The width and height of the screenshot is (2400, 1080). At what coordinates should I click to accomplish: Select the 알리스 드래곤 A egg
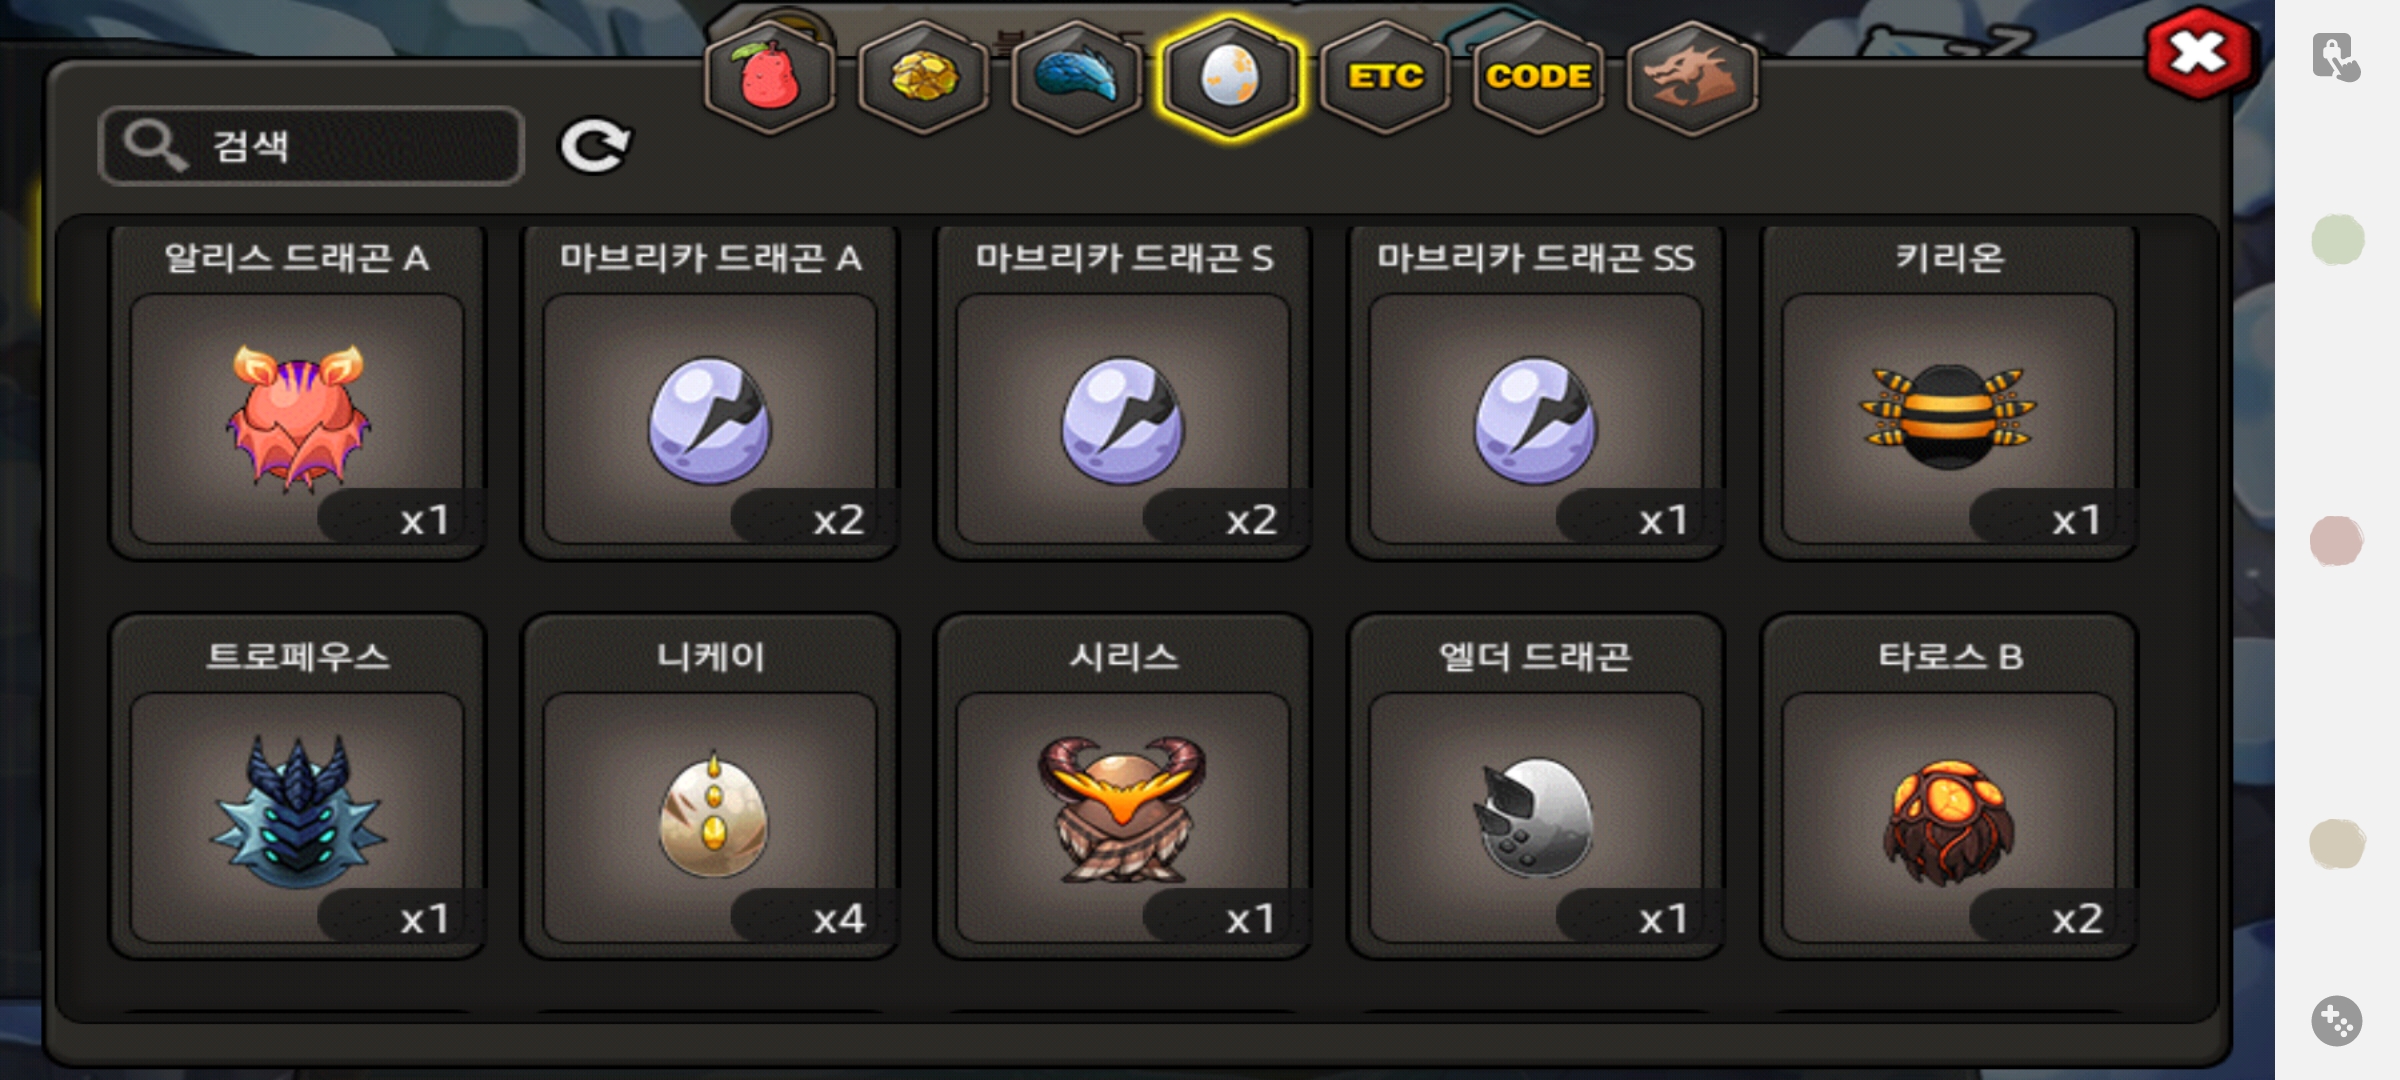coord(297,393)
